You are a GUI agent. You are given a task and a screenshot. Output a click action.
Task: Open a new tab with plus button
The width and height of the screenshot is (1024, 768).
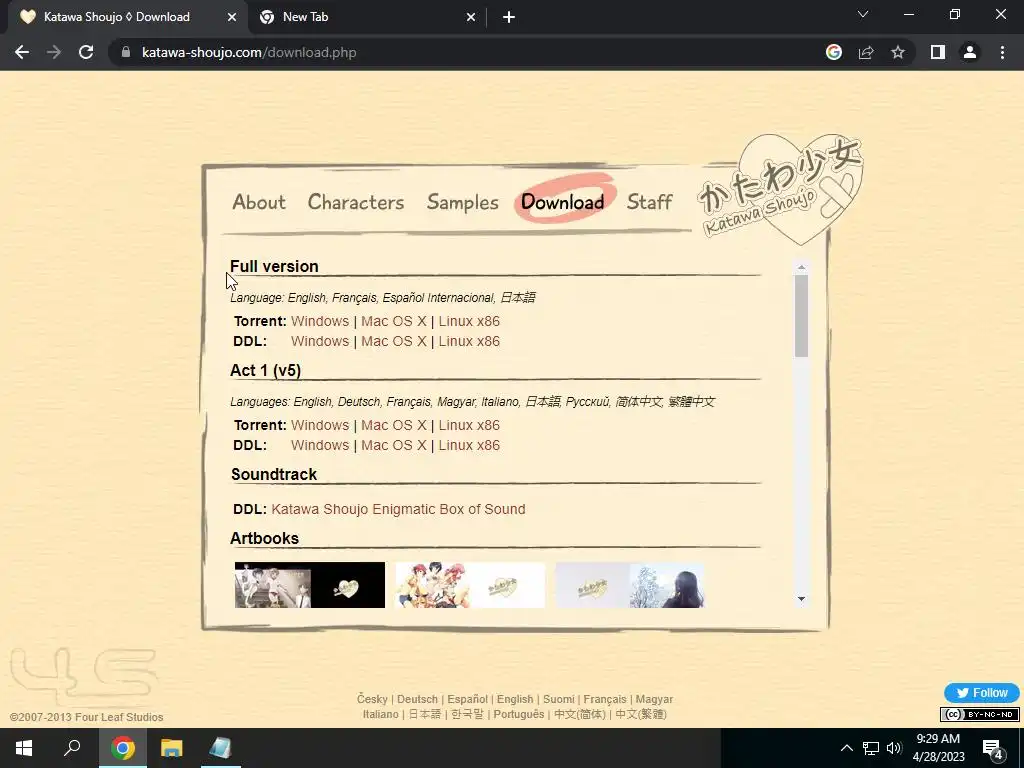click(x=509, y=17)
